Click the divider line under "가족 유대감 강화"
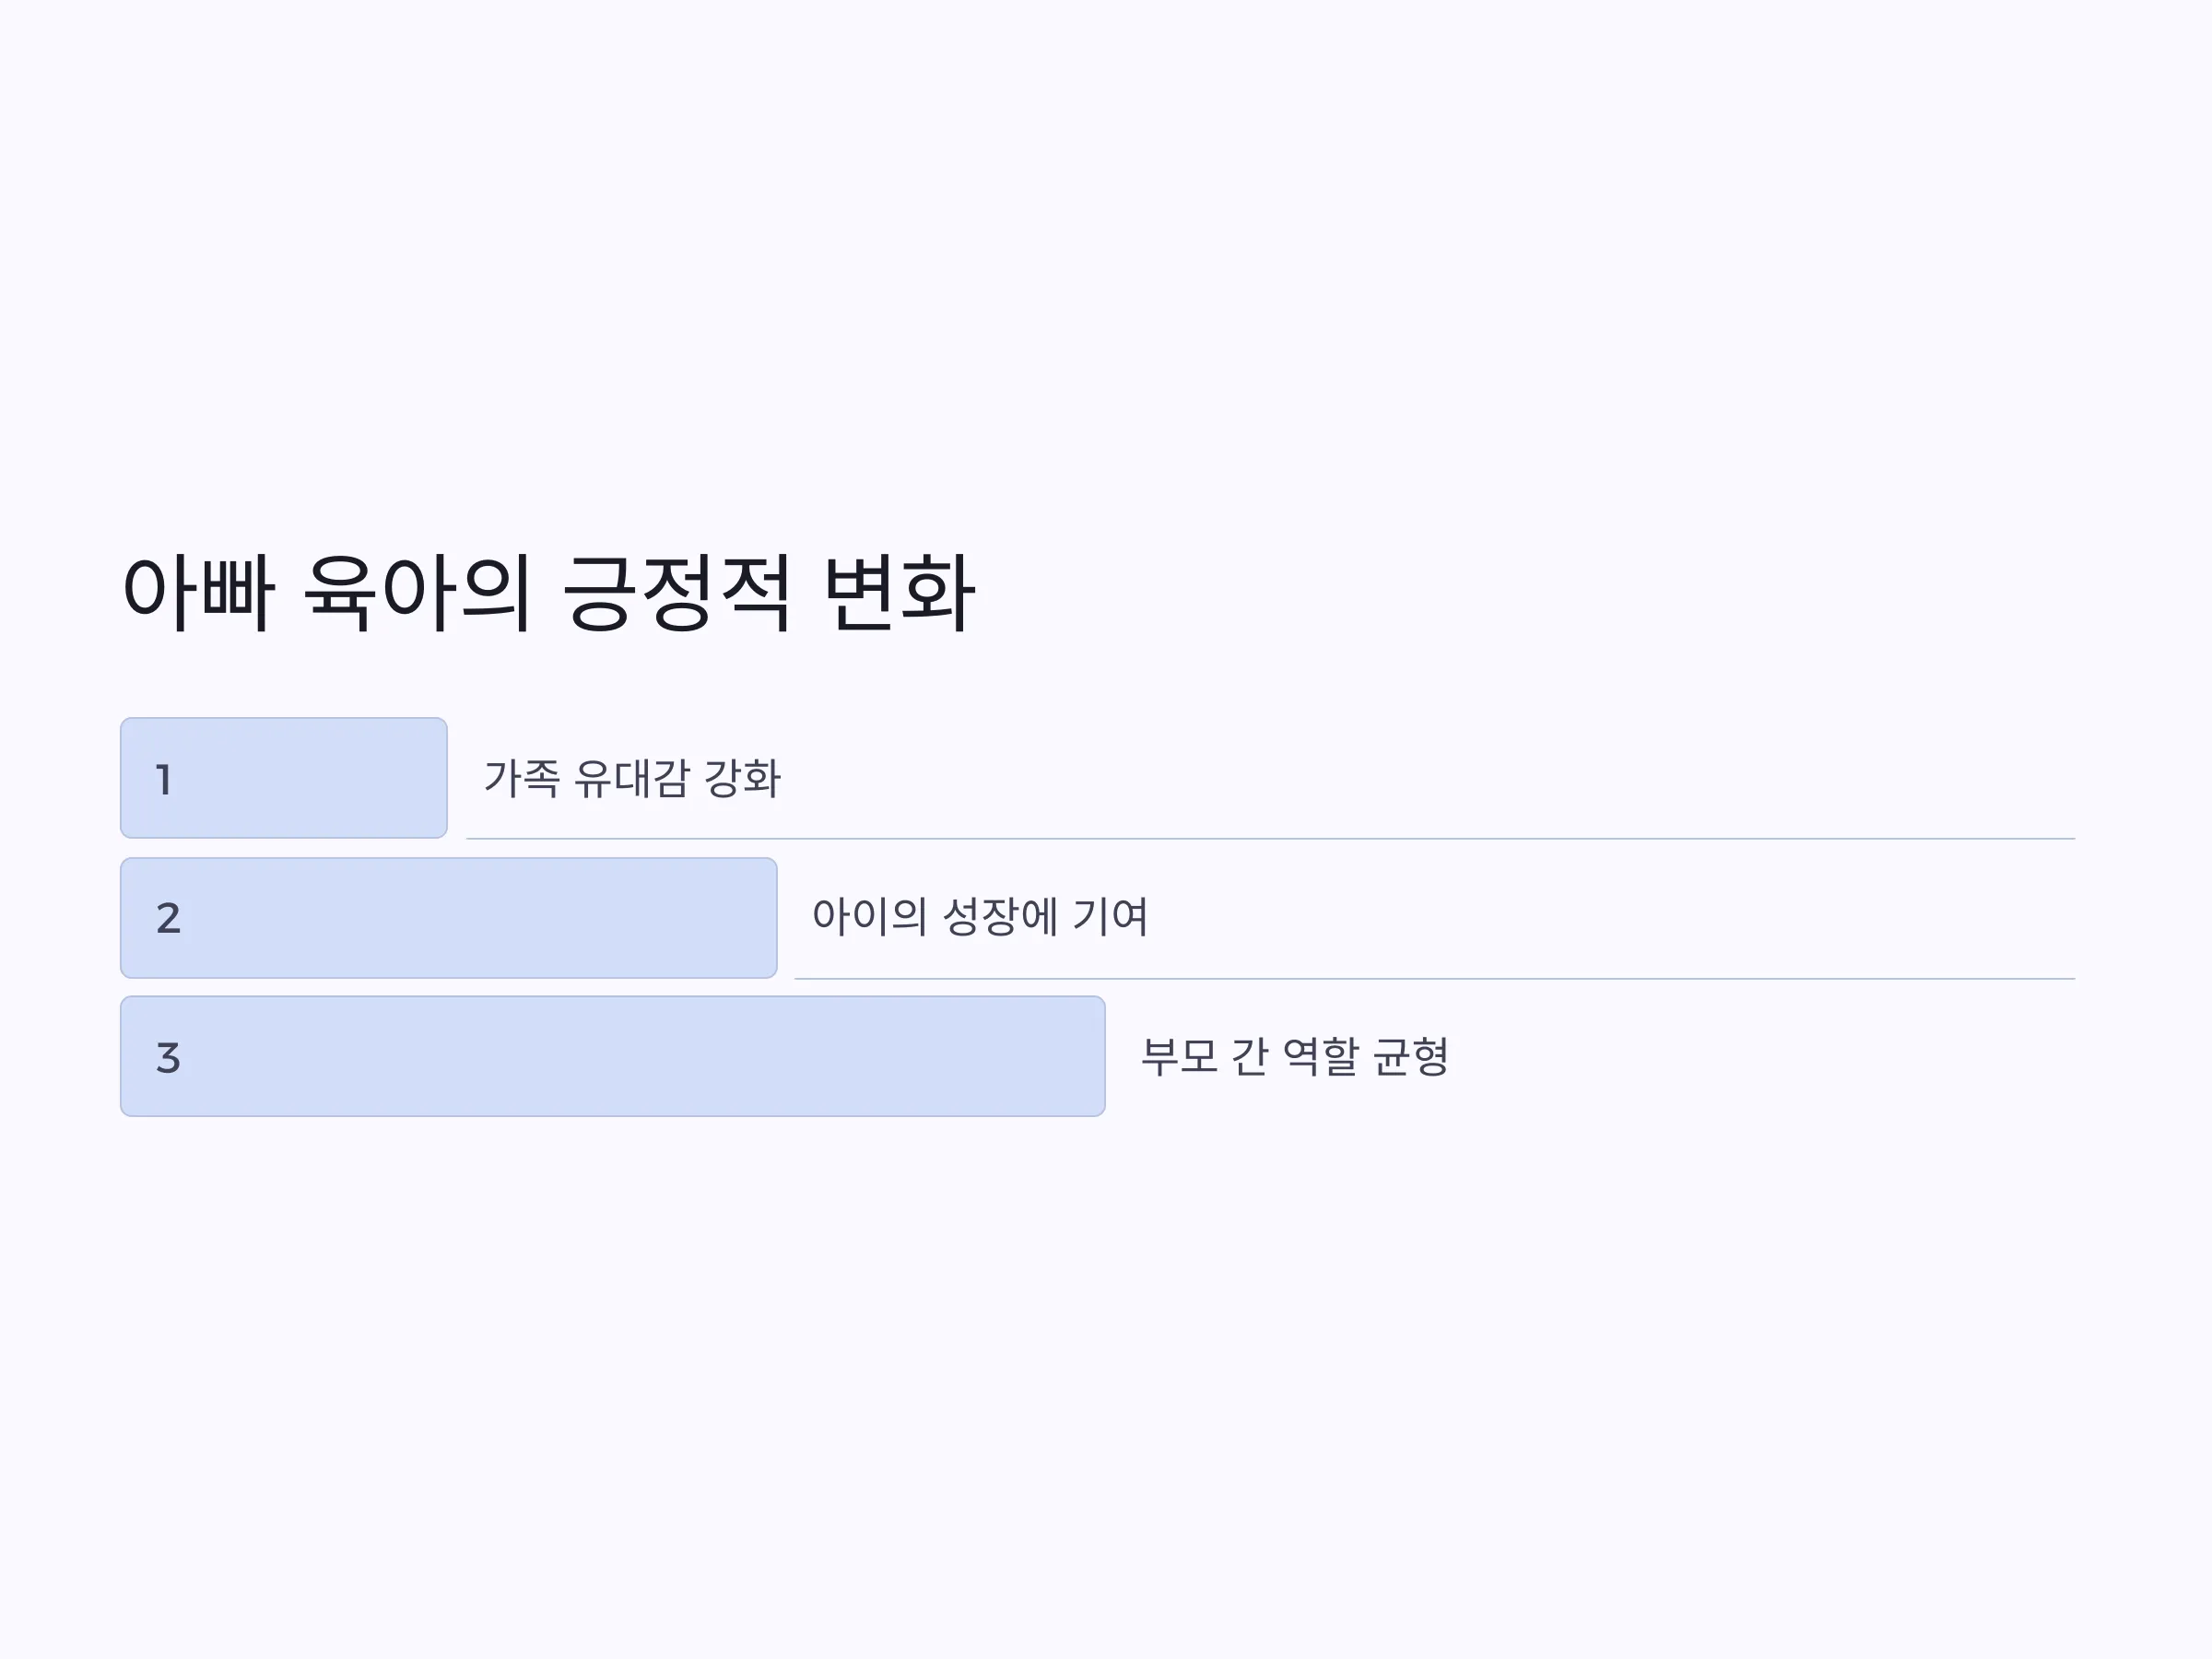This screenshot has width=2212, height=1659. [x=1270, y=838]
